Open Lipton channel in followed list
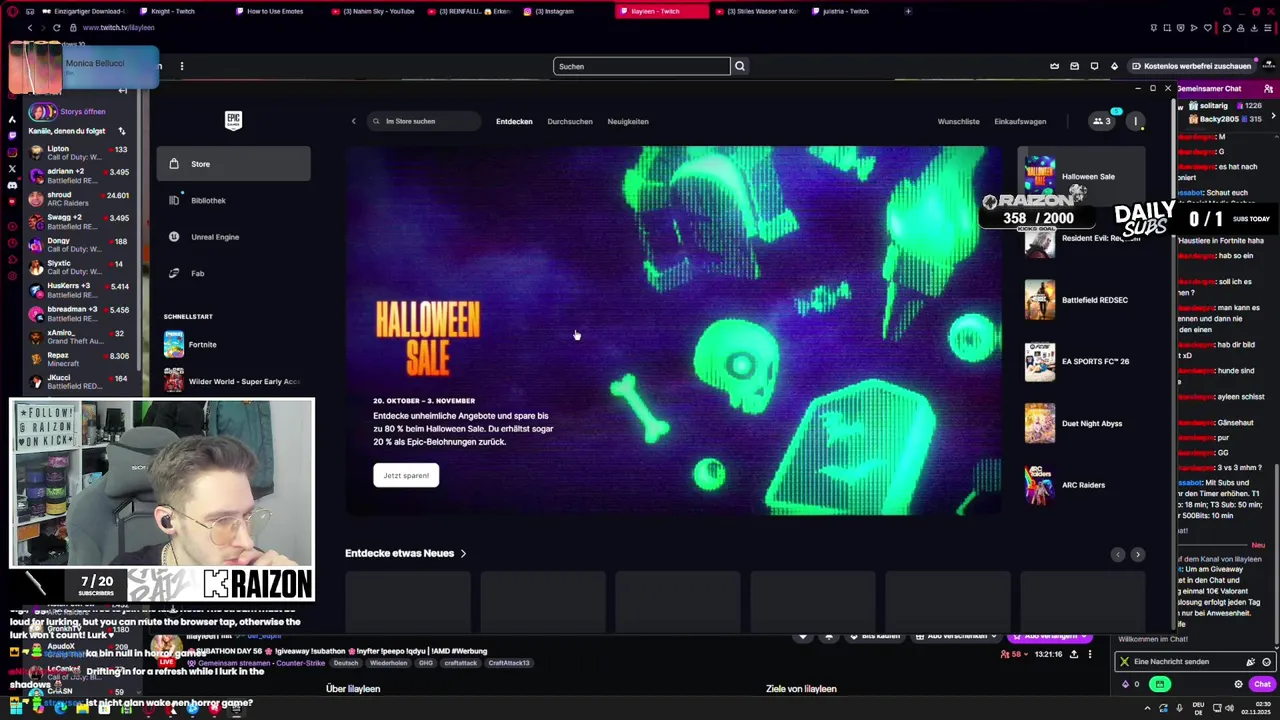This screenshot has height=720, width=1280. [80, 153]
